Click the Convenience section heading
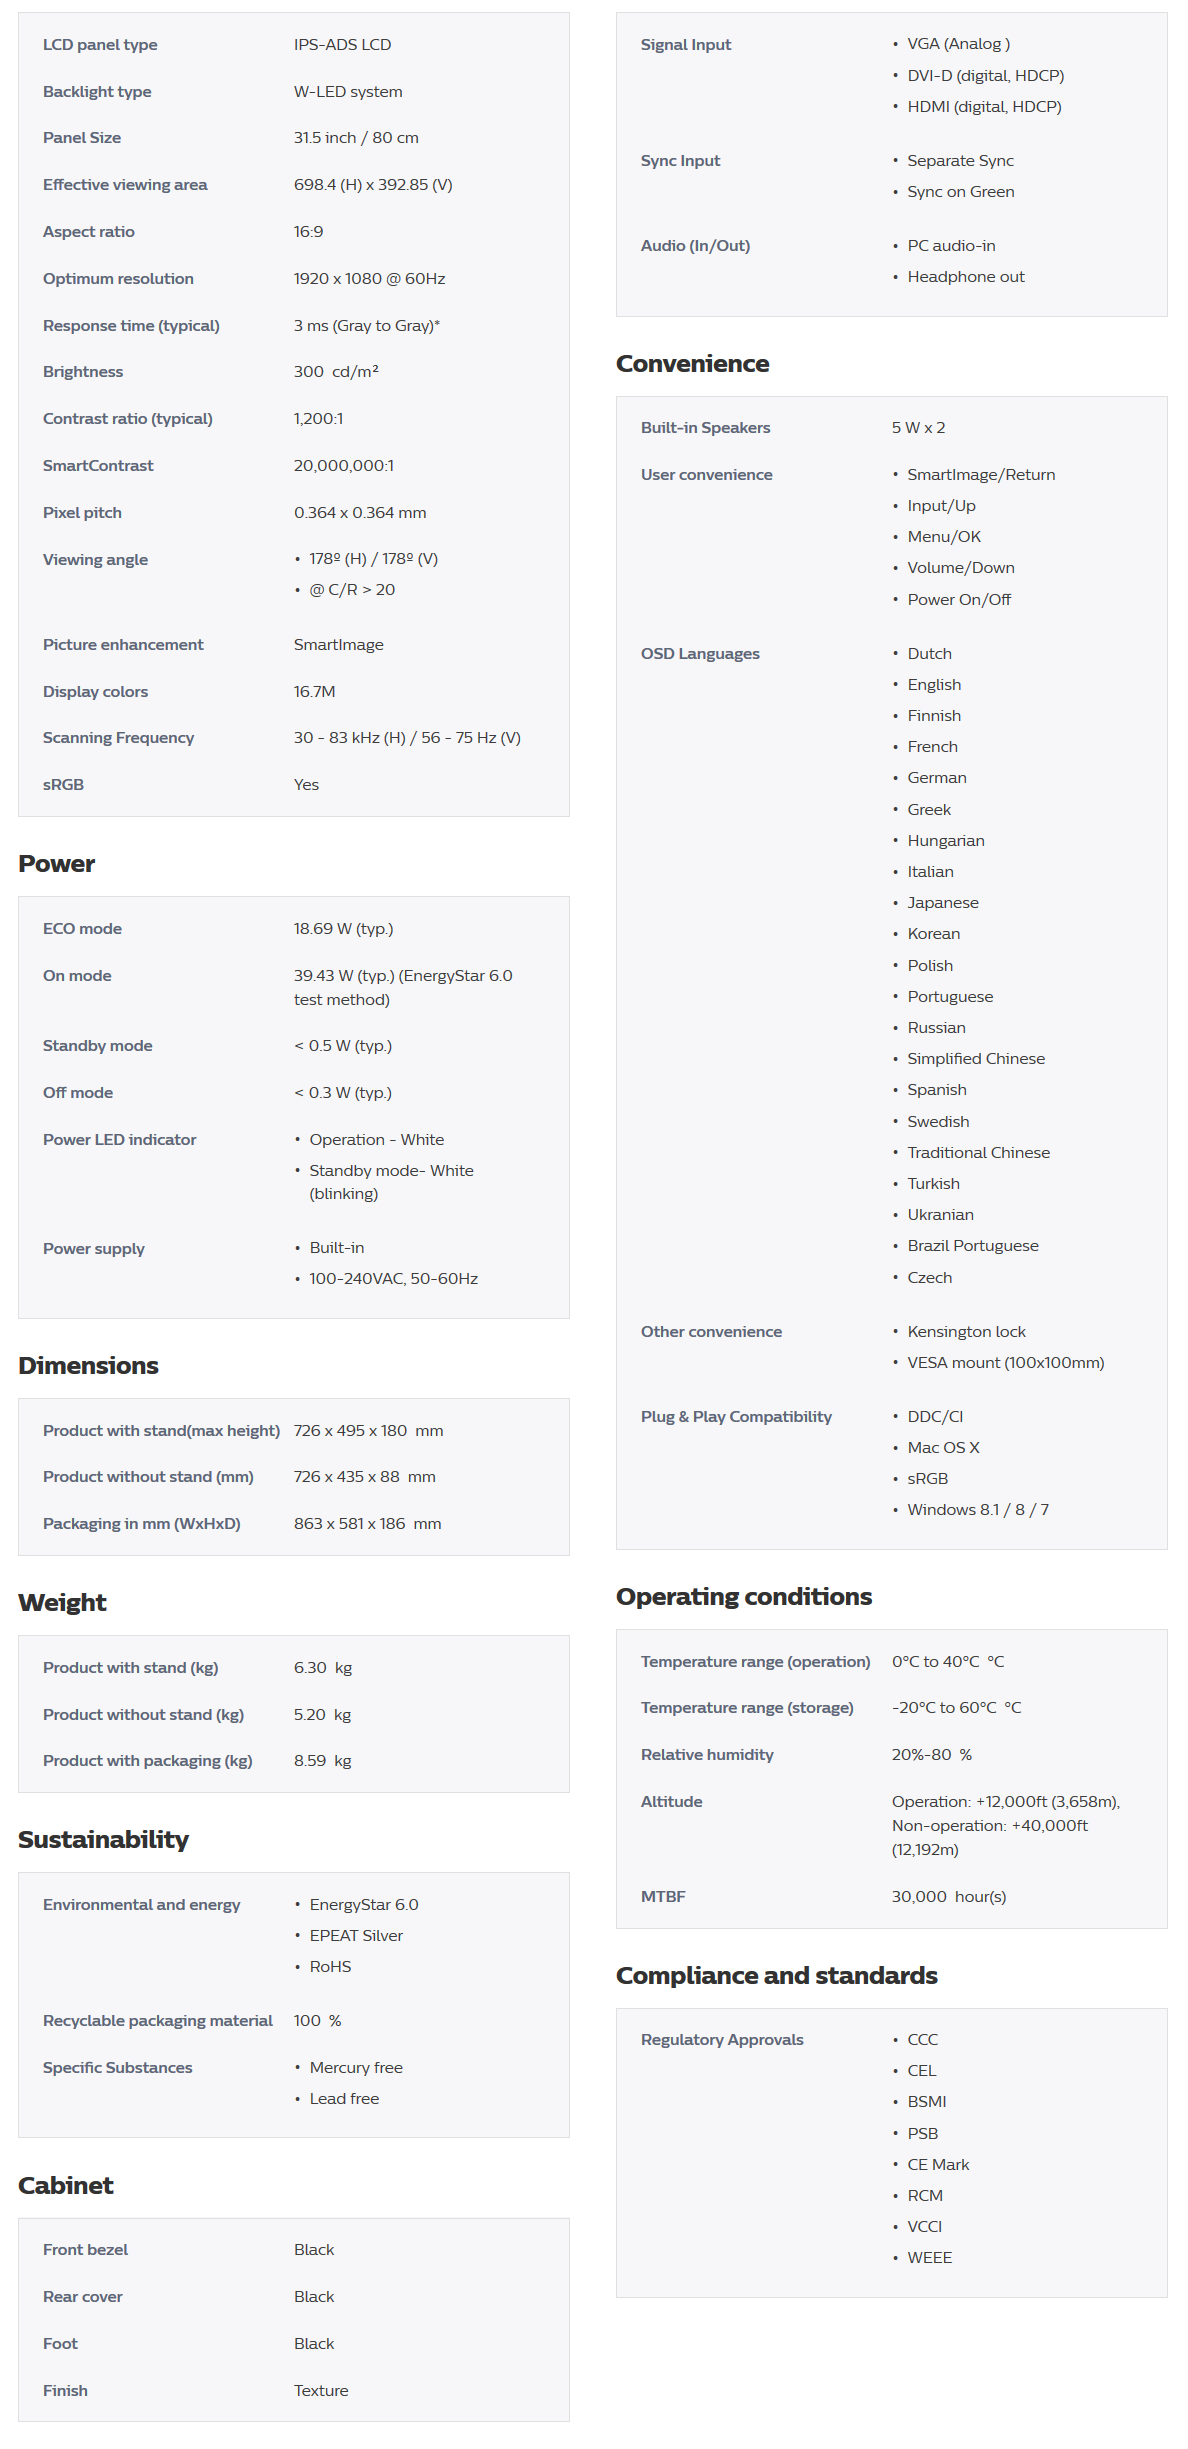 pyautogui.click(x=692, y=364)
